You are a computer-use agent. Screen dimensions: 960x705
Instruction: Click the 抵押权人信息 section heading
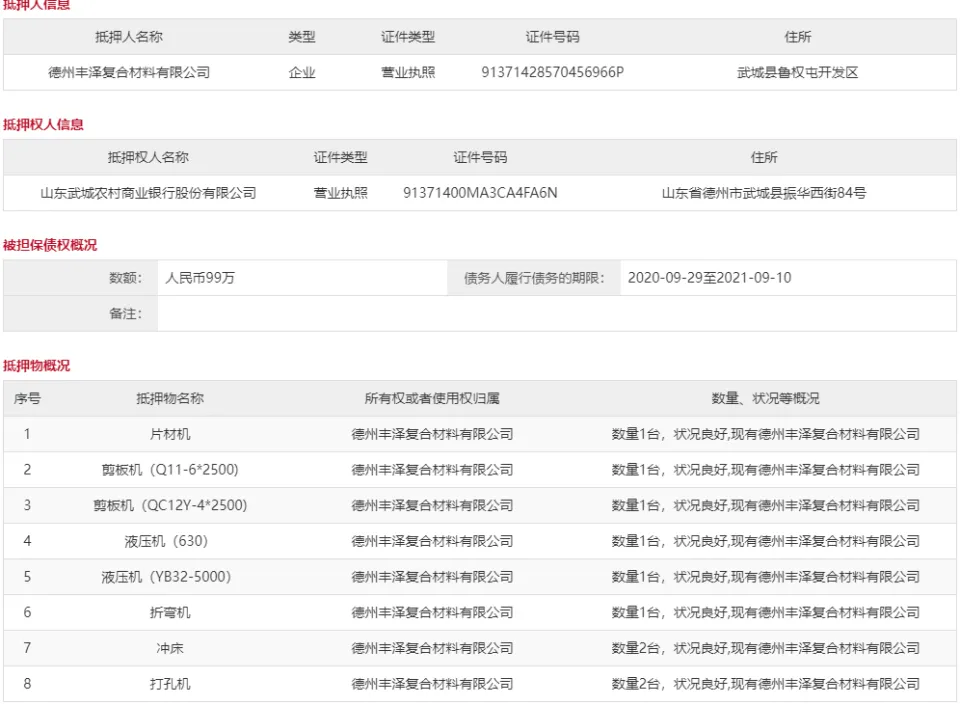pyautogui.click(x=43, y=124)
